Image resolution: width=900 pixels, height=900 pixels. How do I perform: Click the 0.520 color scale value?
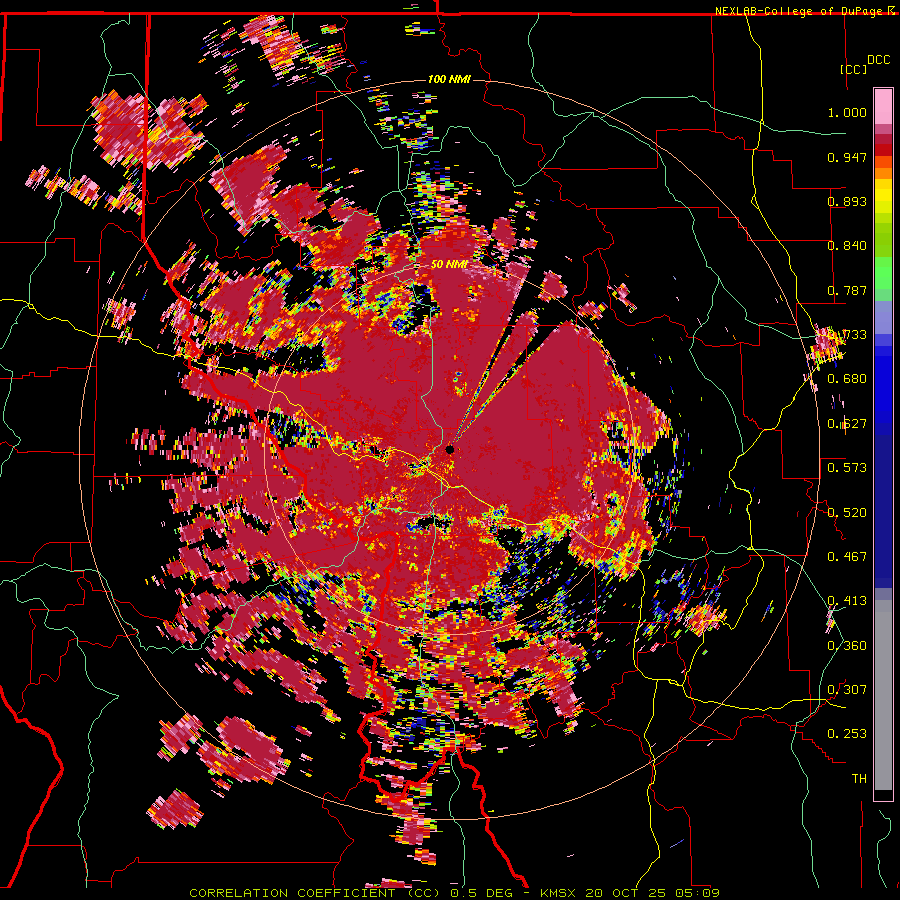[x=847, y=513]
